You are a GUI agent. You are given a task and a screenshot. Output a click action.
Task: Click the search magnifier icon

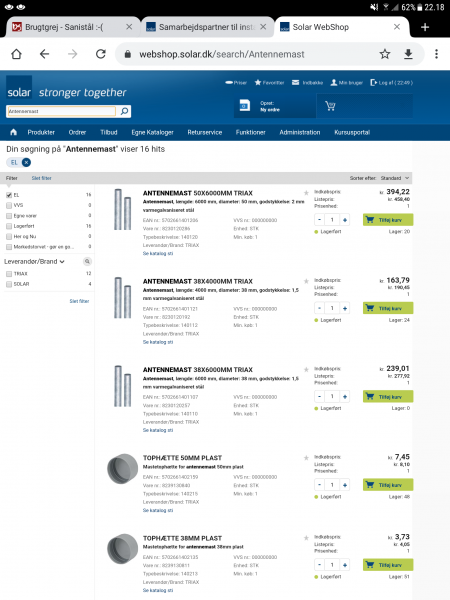coord(124,111)
